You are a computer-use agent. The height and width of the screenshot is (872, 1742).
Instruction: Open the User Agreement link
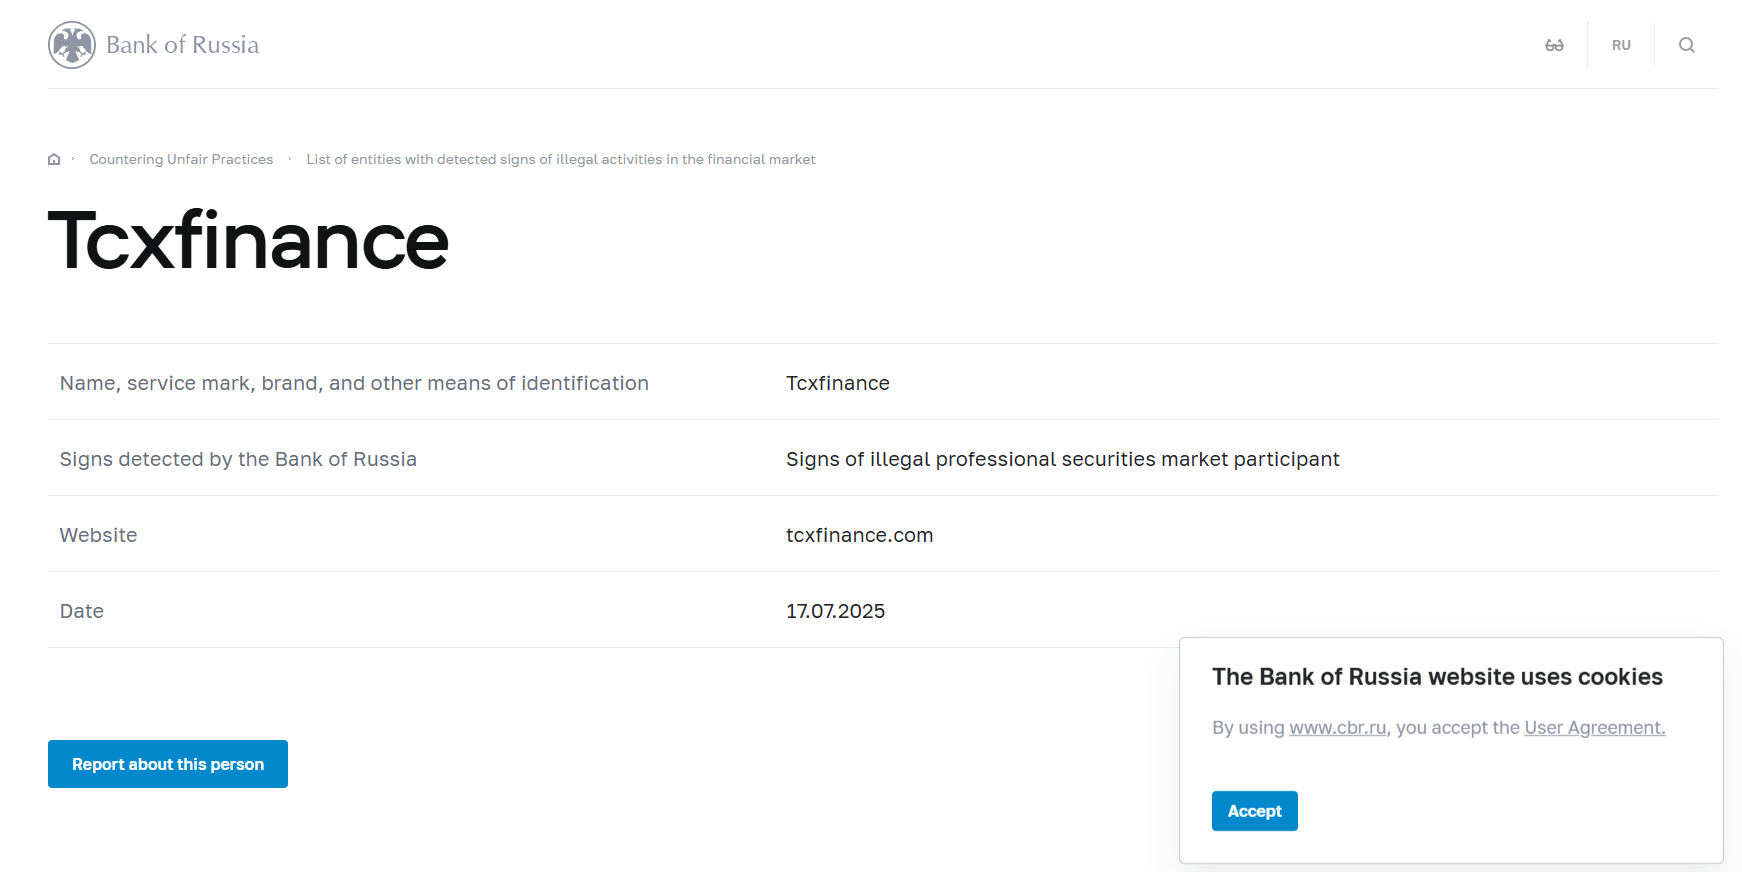tap(1594, 728)
